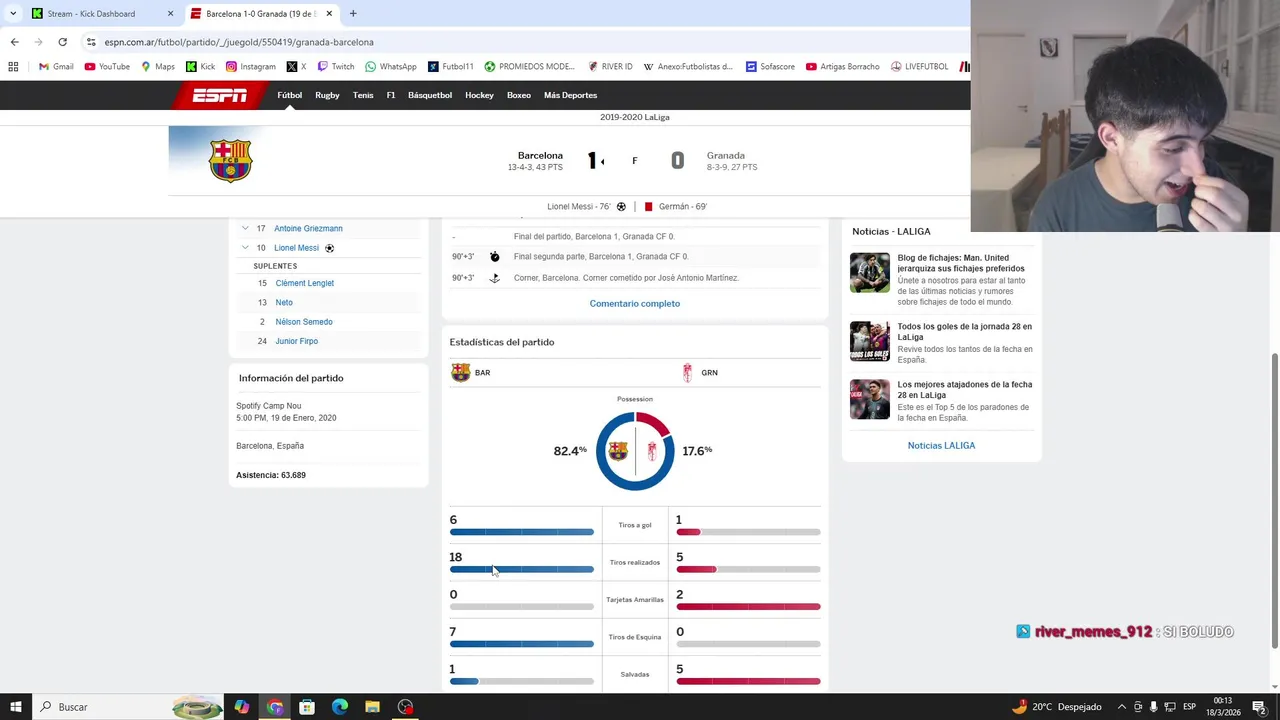Expand Lionel Messi player details
The width and height of the screenshot is (1280, 720).
click(x=245, y=248)
